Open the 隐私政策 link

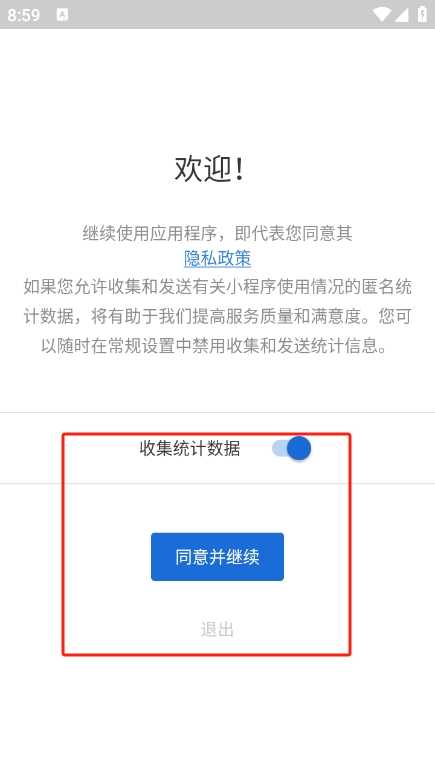(218, 258)
